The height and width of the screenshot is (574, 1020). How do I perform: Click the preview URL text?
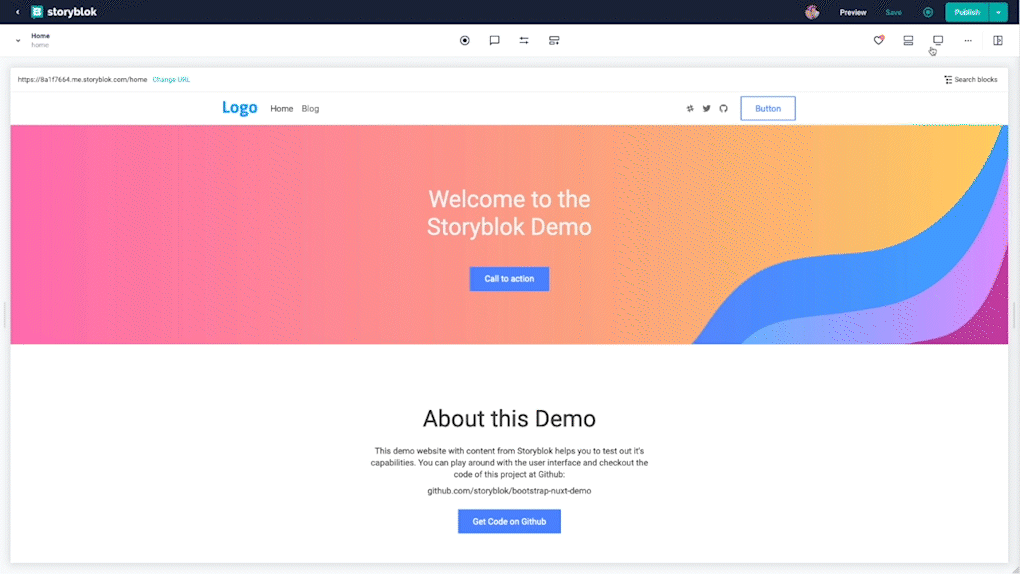pyautogui.click(x=83, y=79)
